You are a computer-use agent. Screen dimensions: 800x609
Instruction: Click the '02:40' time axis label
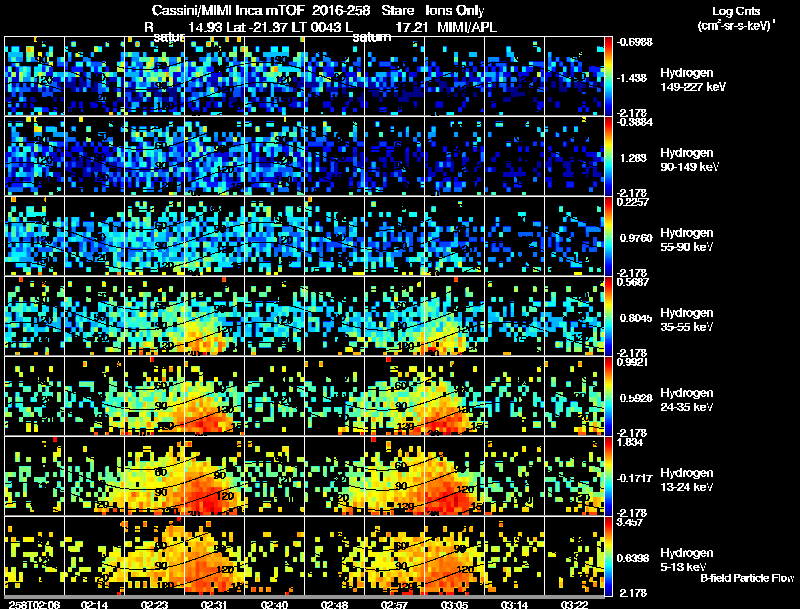[274, 604]
